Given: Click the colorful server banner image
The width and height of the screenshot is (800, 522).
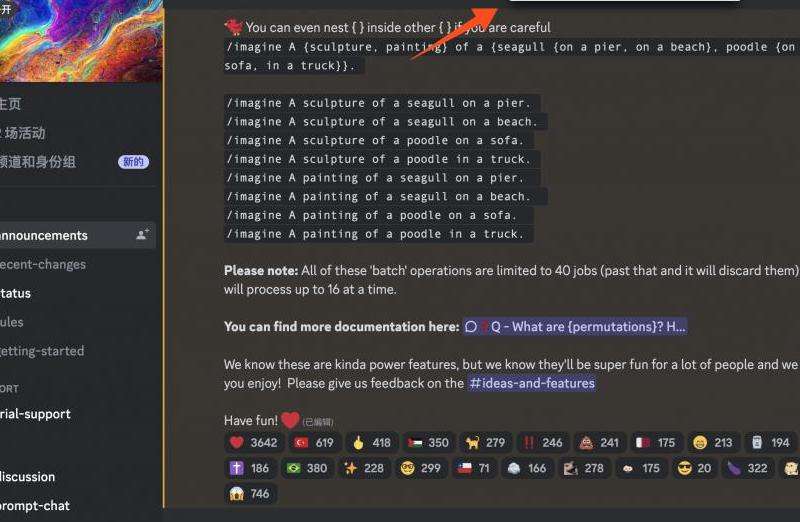Looking at the screenshot, I should coord(82,41).
